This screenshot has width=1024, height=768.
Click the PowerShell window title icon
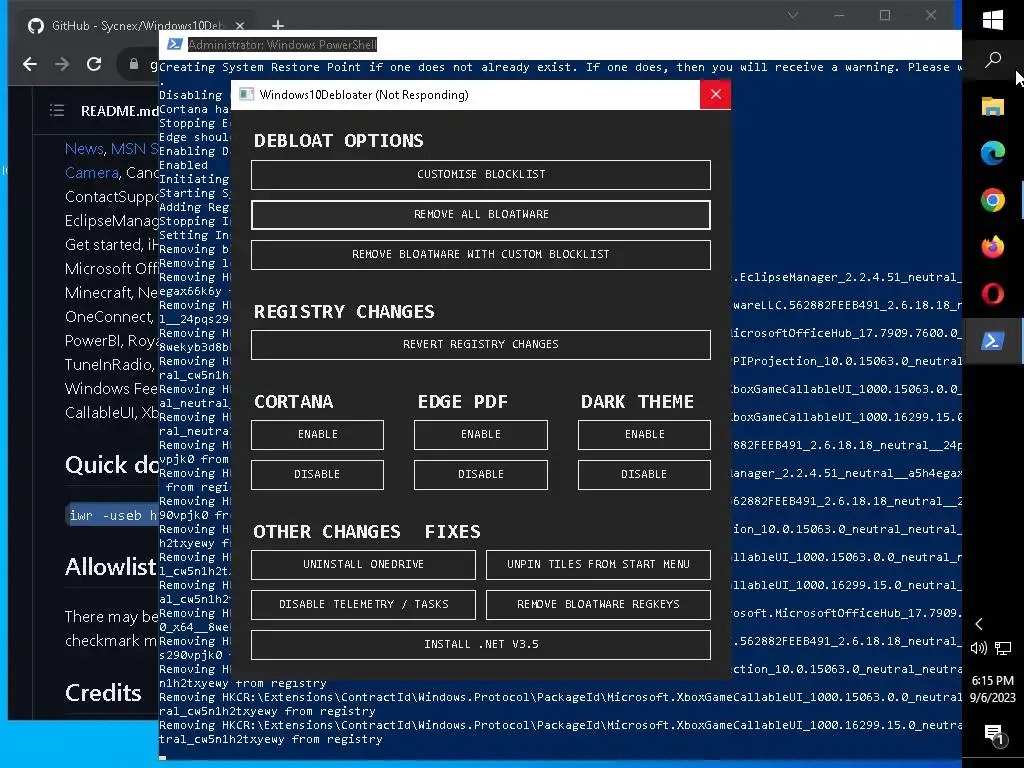174,44
